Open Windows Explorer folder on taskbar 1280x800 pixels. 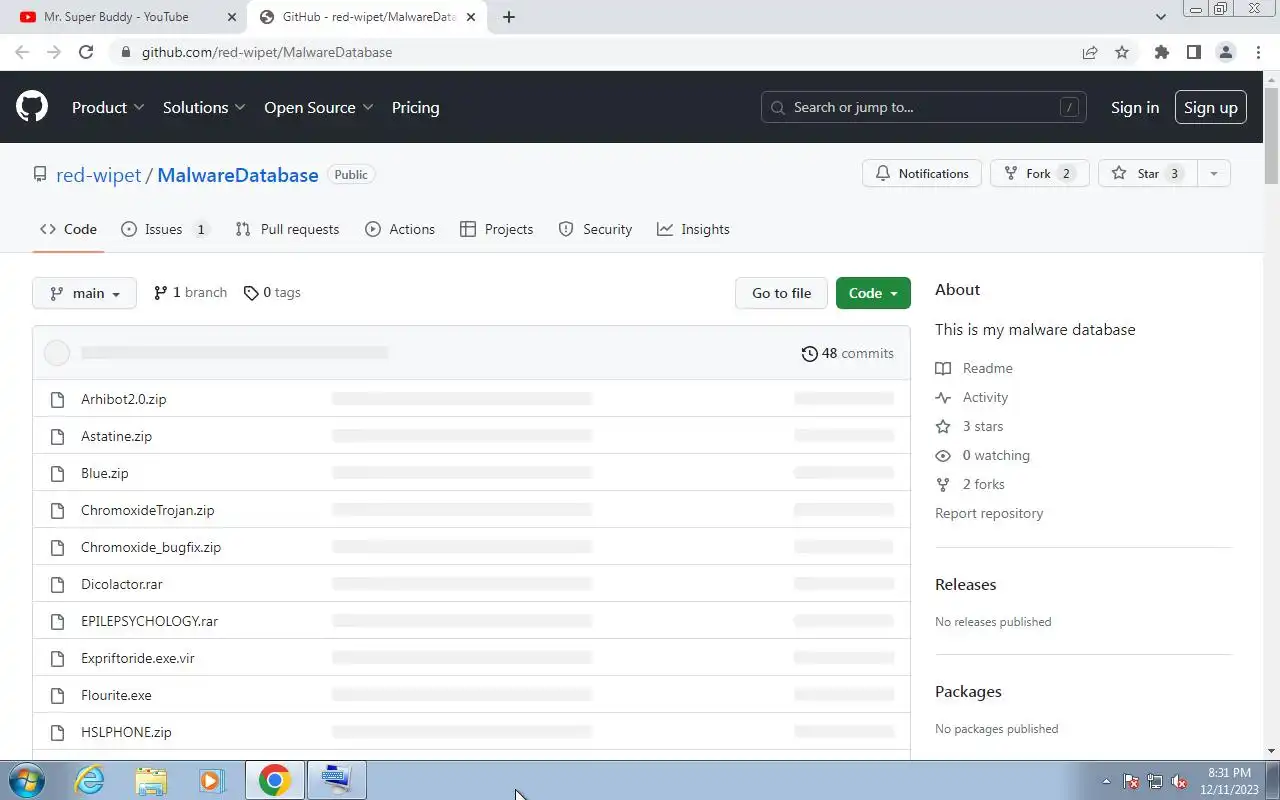[x=151, y=780]
